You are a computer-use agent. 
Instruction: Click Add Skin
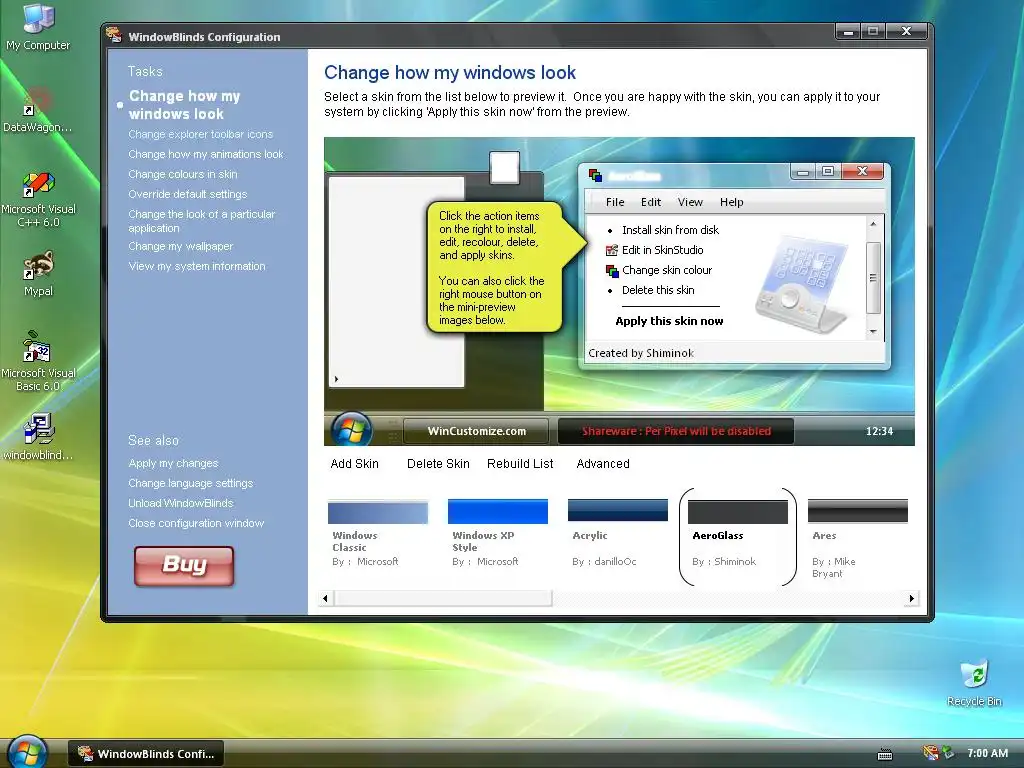pyautogui.click(x=354, y=464)
